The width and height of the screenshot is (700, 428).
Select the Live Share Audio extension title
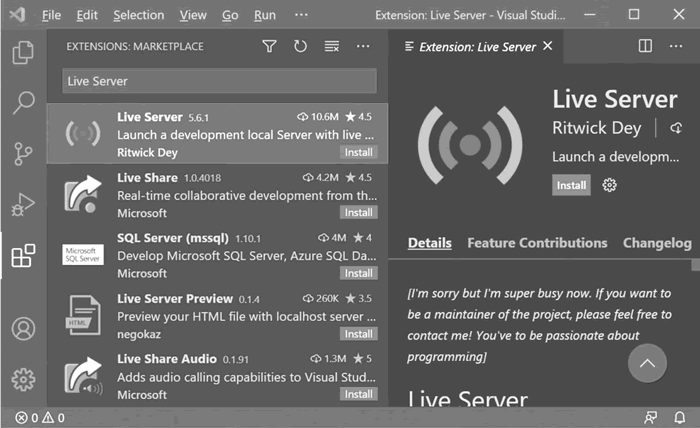click(x=167, y=359)
